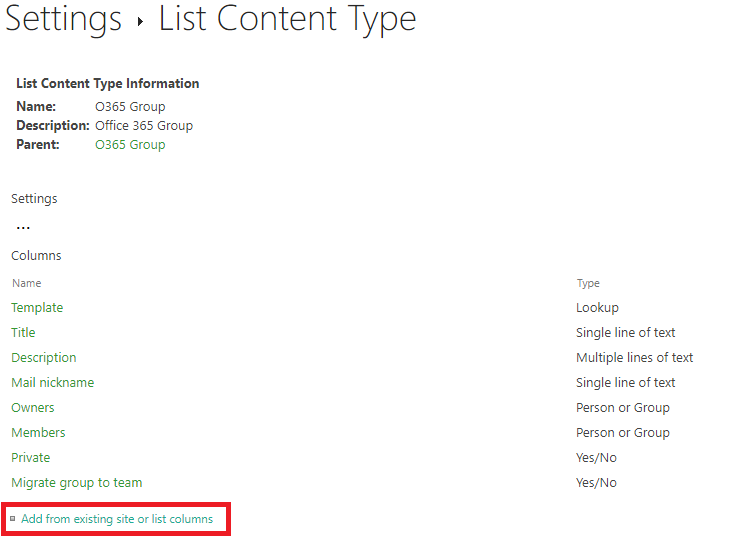Open the parent O365 Group content type link
The image size is (747, 544).
(x=130, y=144)
